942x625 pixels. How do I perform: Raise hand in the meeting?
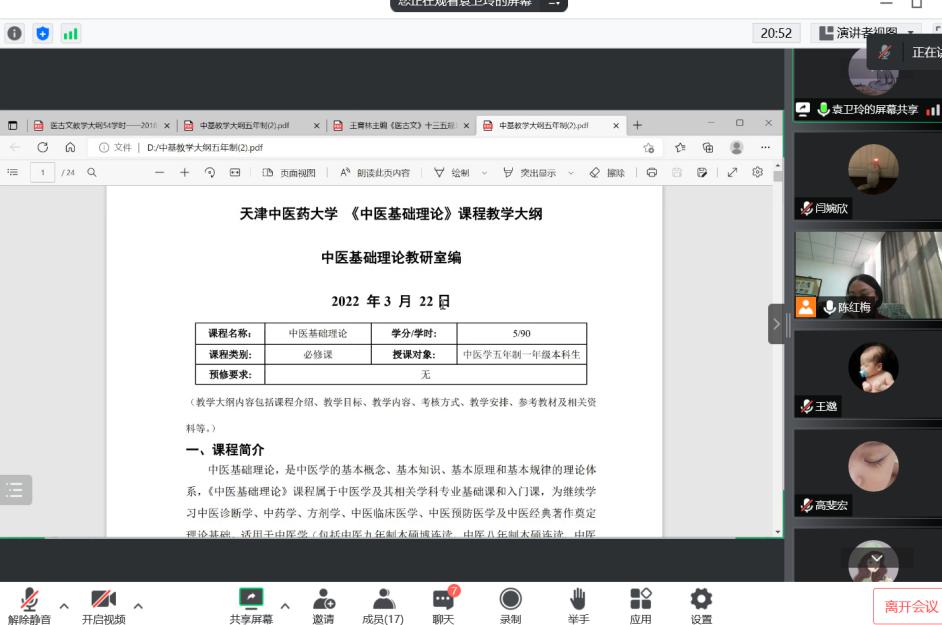577,600
